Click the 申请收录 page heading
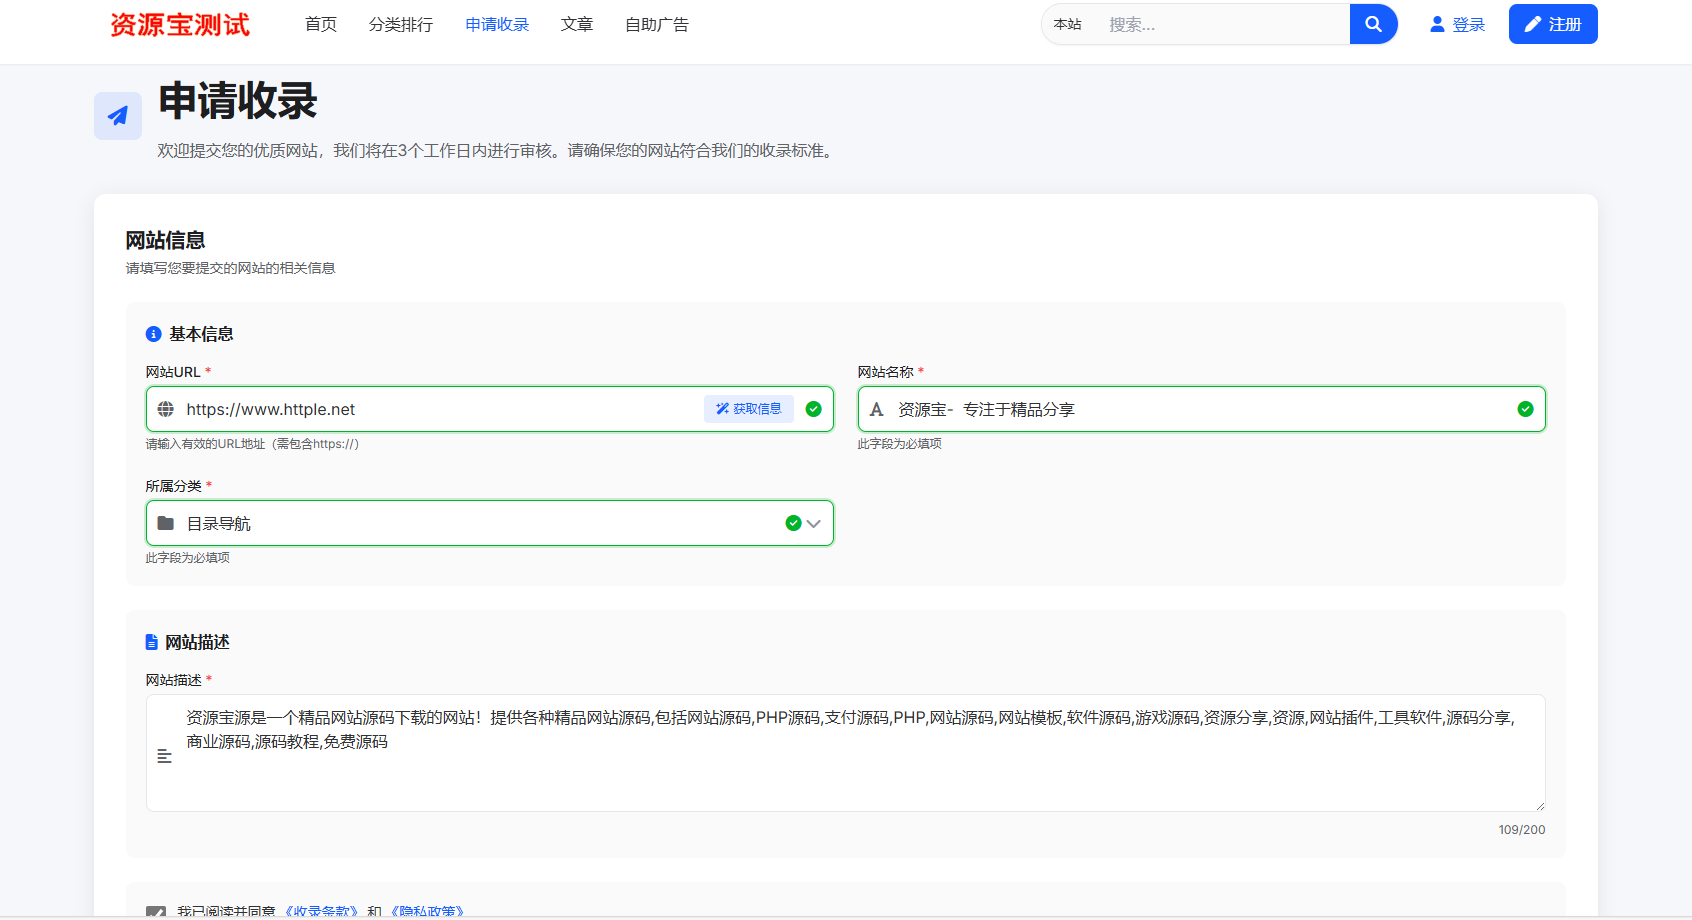This screenshot has height=920, width=1692. coord(238,101)
